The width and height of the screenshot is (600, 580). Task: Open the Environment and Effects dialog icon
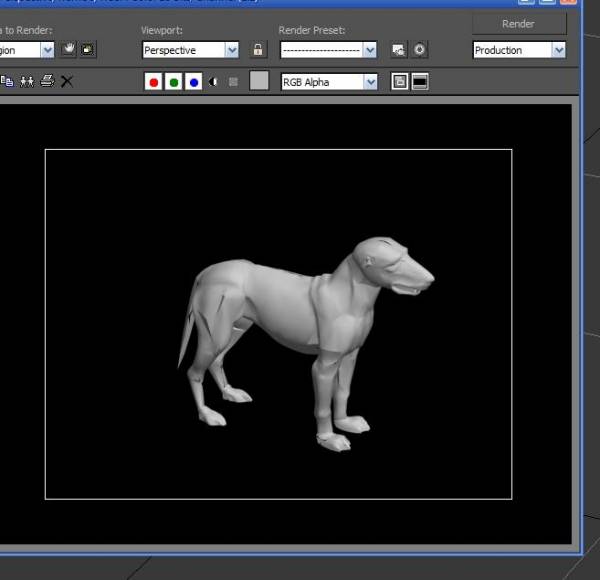[419, 50]
